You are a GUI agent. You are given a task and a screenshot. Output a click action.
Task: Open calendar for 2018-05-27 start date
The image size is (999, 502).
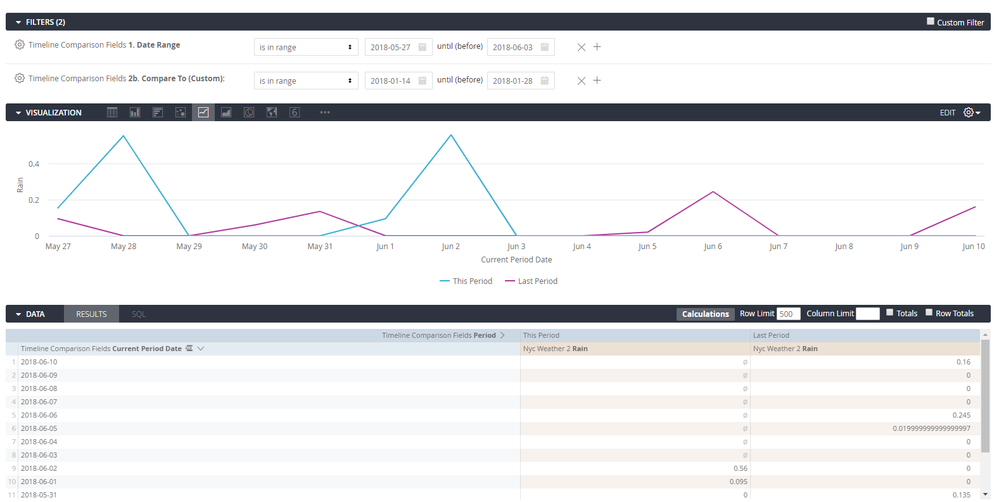click(422, 47)
